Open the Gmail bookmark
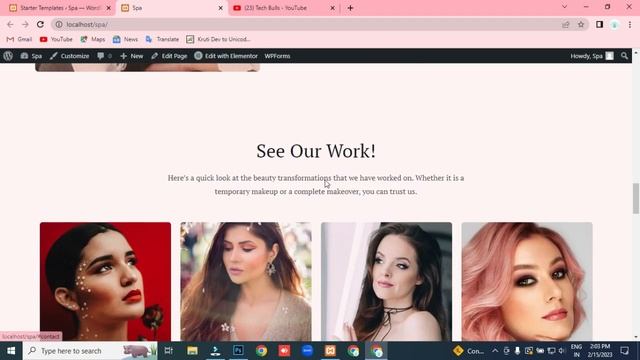 click(x=19, y=39)
